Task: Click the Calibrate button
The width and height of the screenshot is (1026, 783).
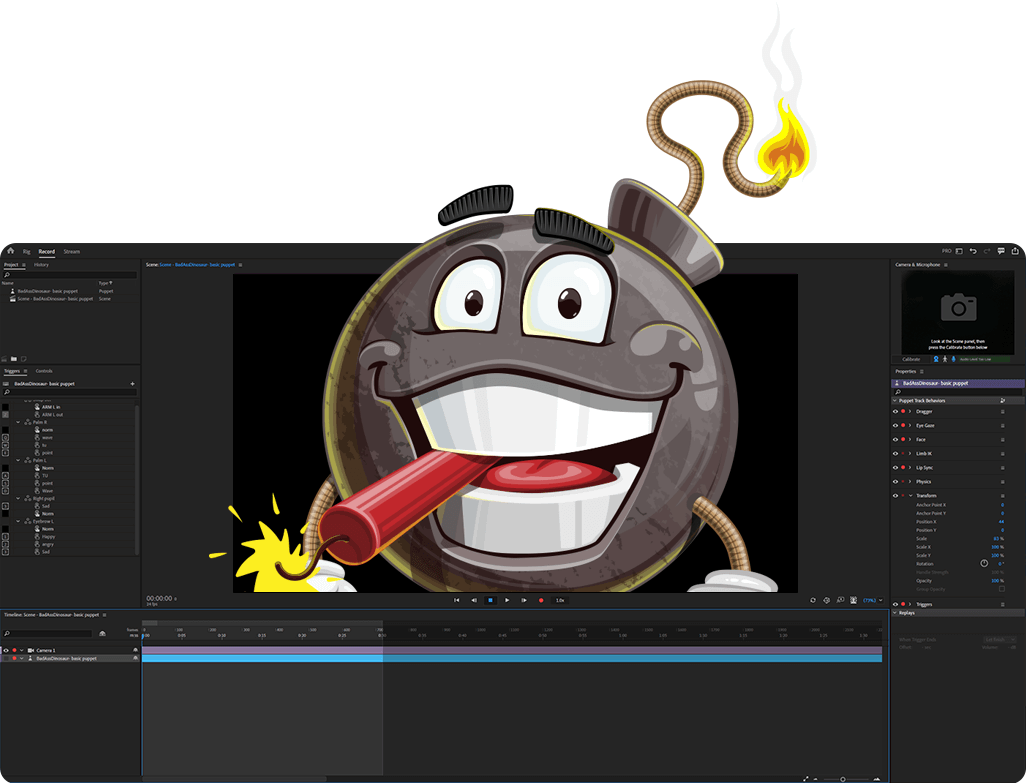Action: click(x=911, y=359)
